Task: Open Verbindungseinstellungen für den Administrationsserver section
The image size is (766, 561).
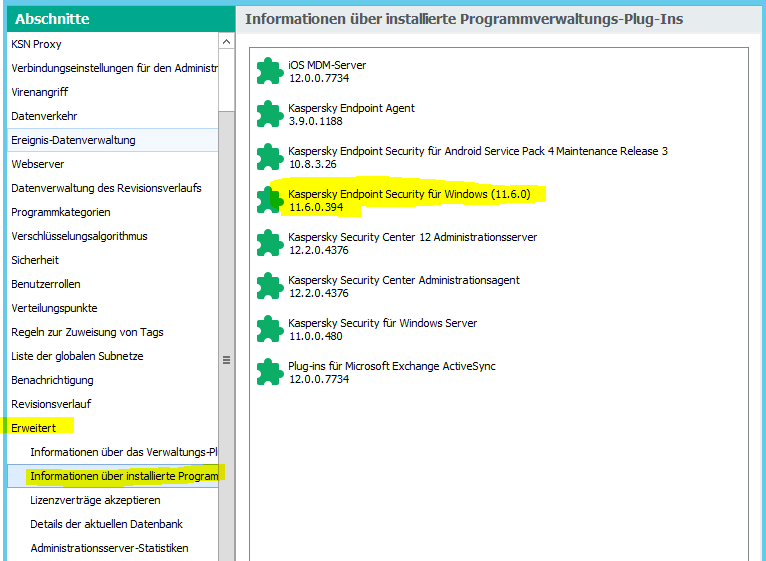Action: pos(113,68)
